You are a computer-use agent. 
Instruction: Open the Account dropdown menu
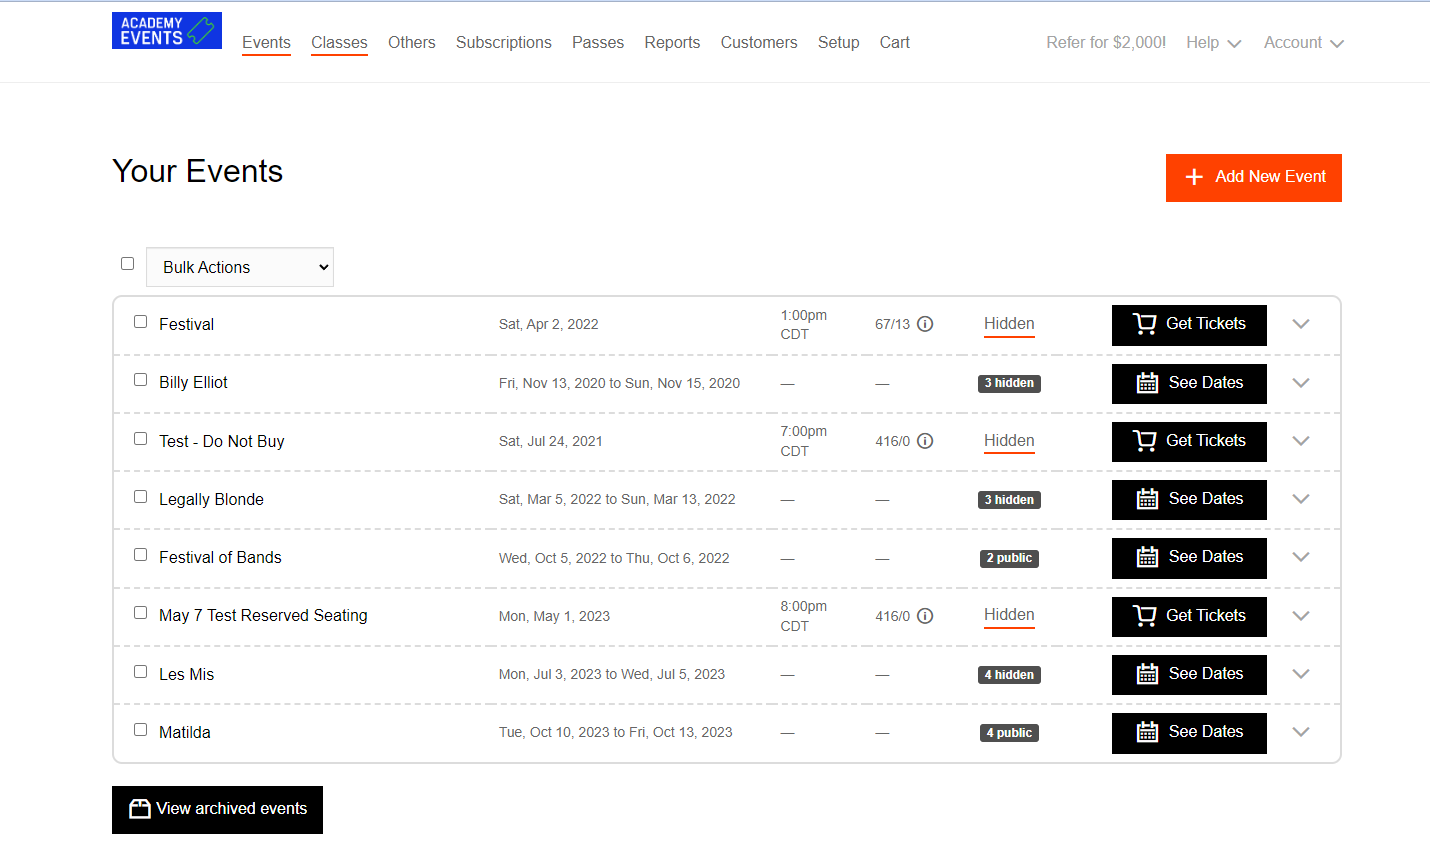coord(1303,42)
